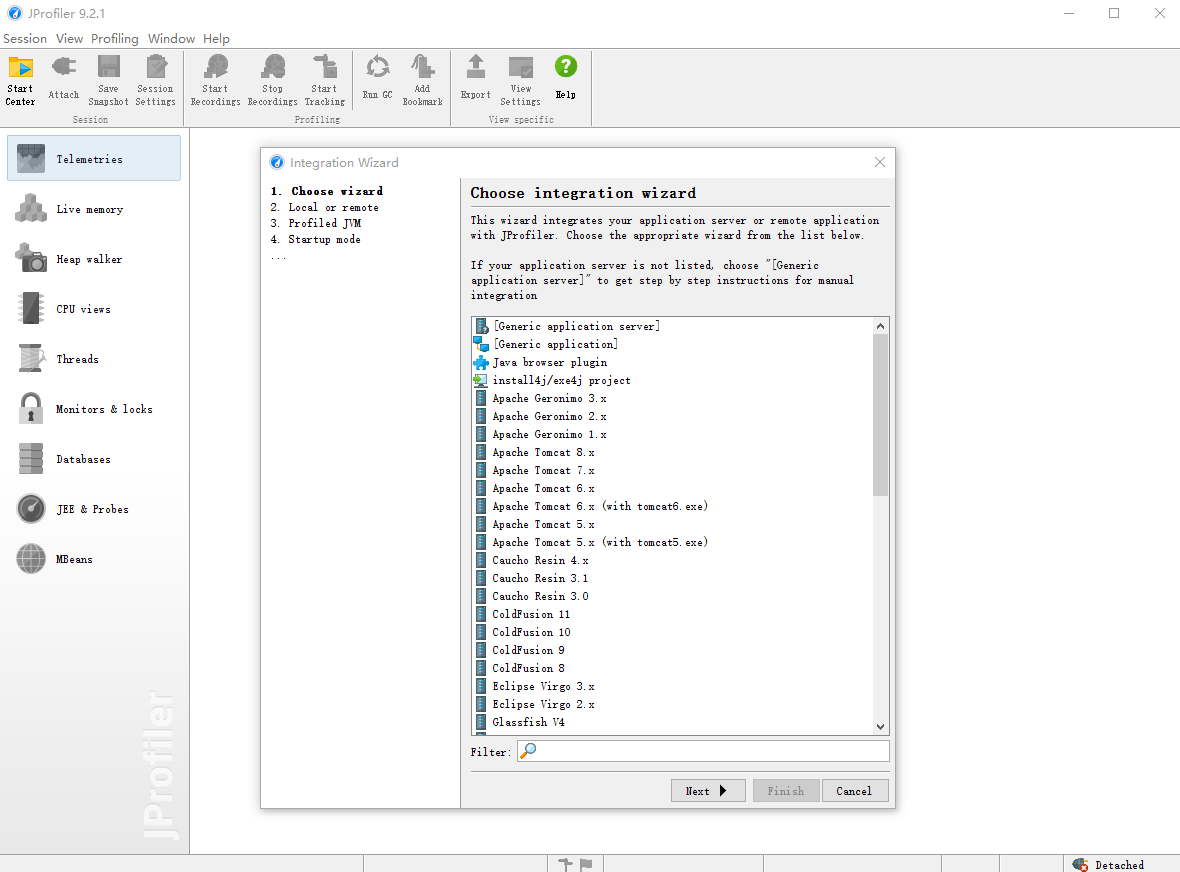Select Apache Tomcat 8.x from the list
Screen dimensions: 1180x872
click(x=543, y=452)
